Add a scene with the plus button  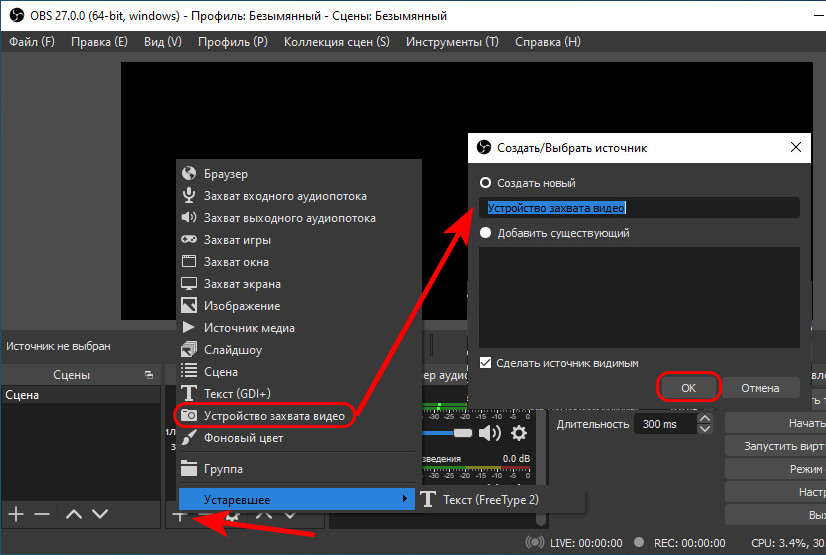coord(16,514)
